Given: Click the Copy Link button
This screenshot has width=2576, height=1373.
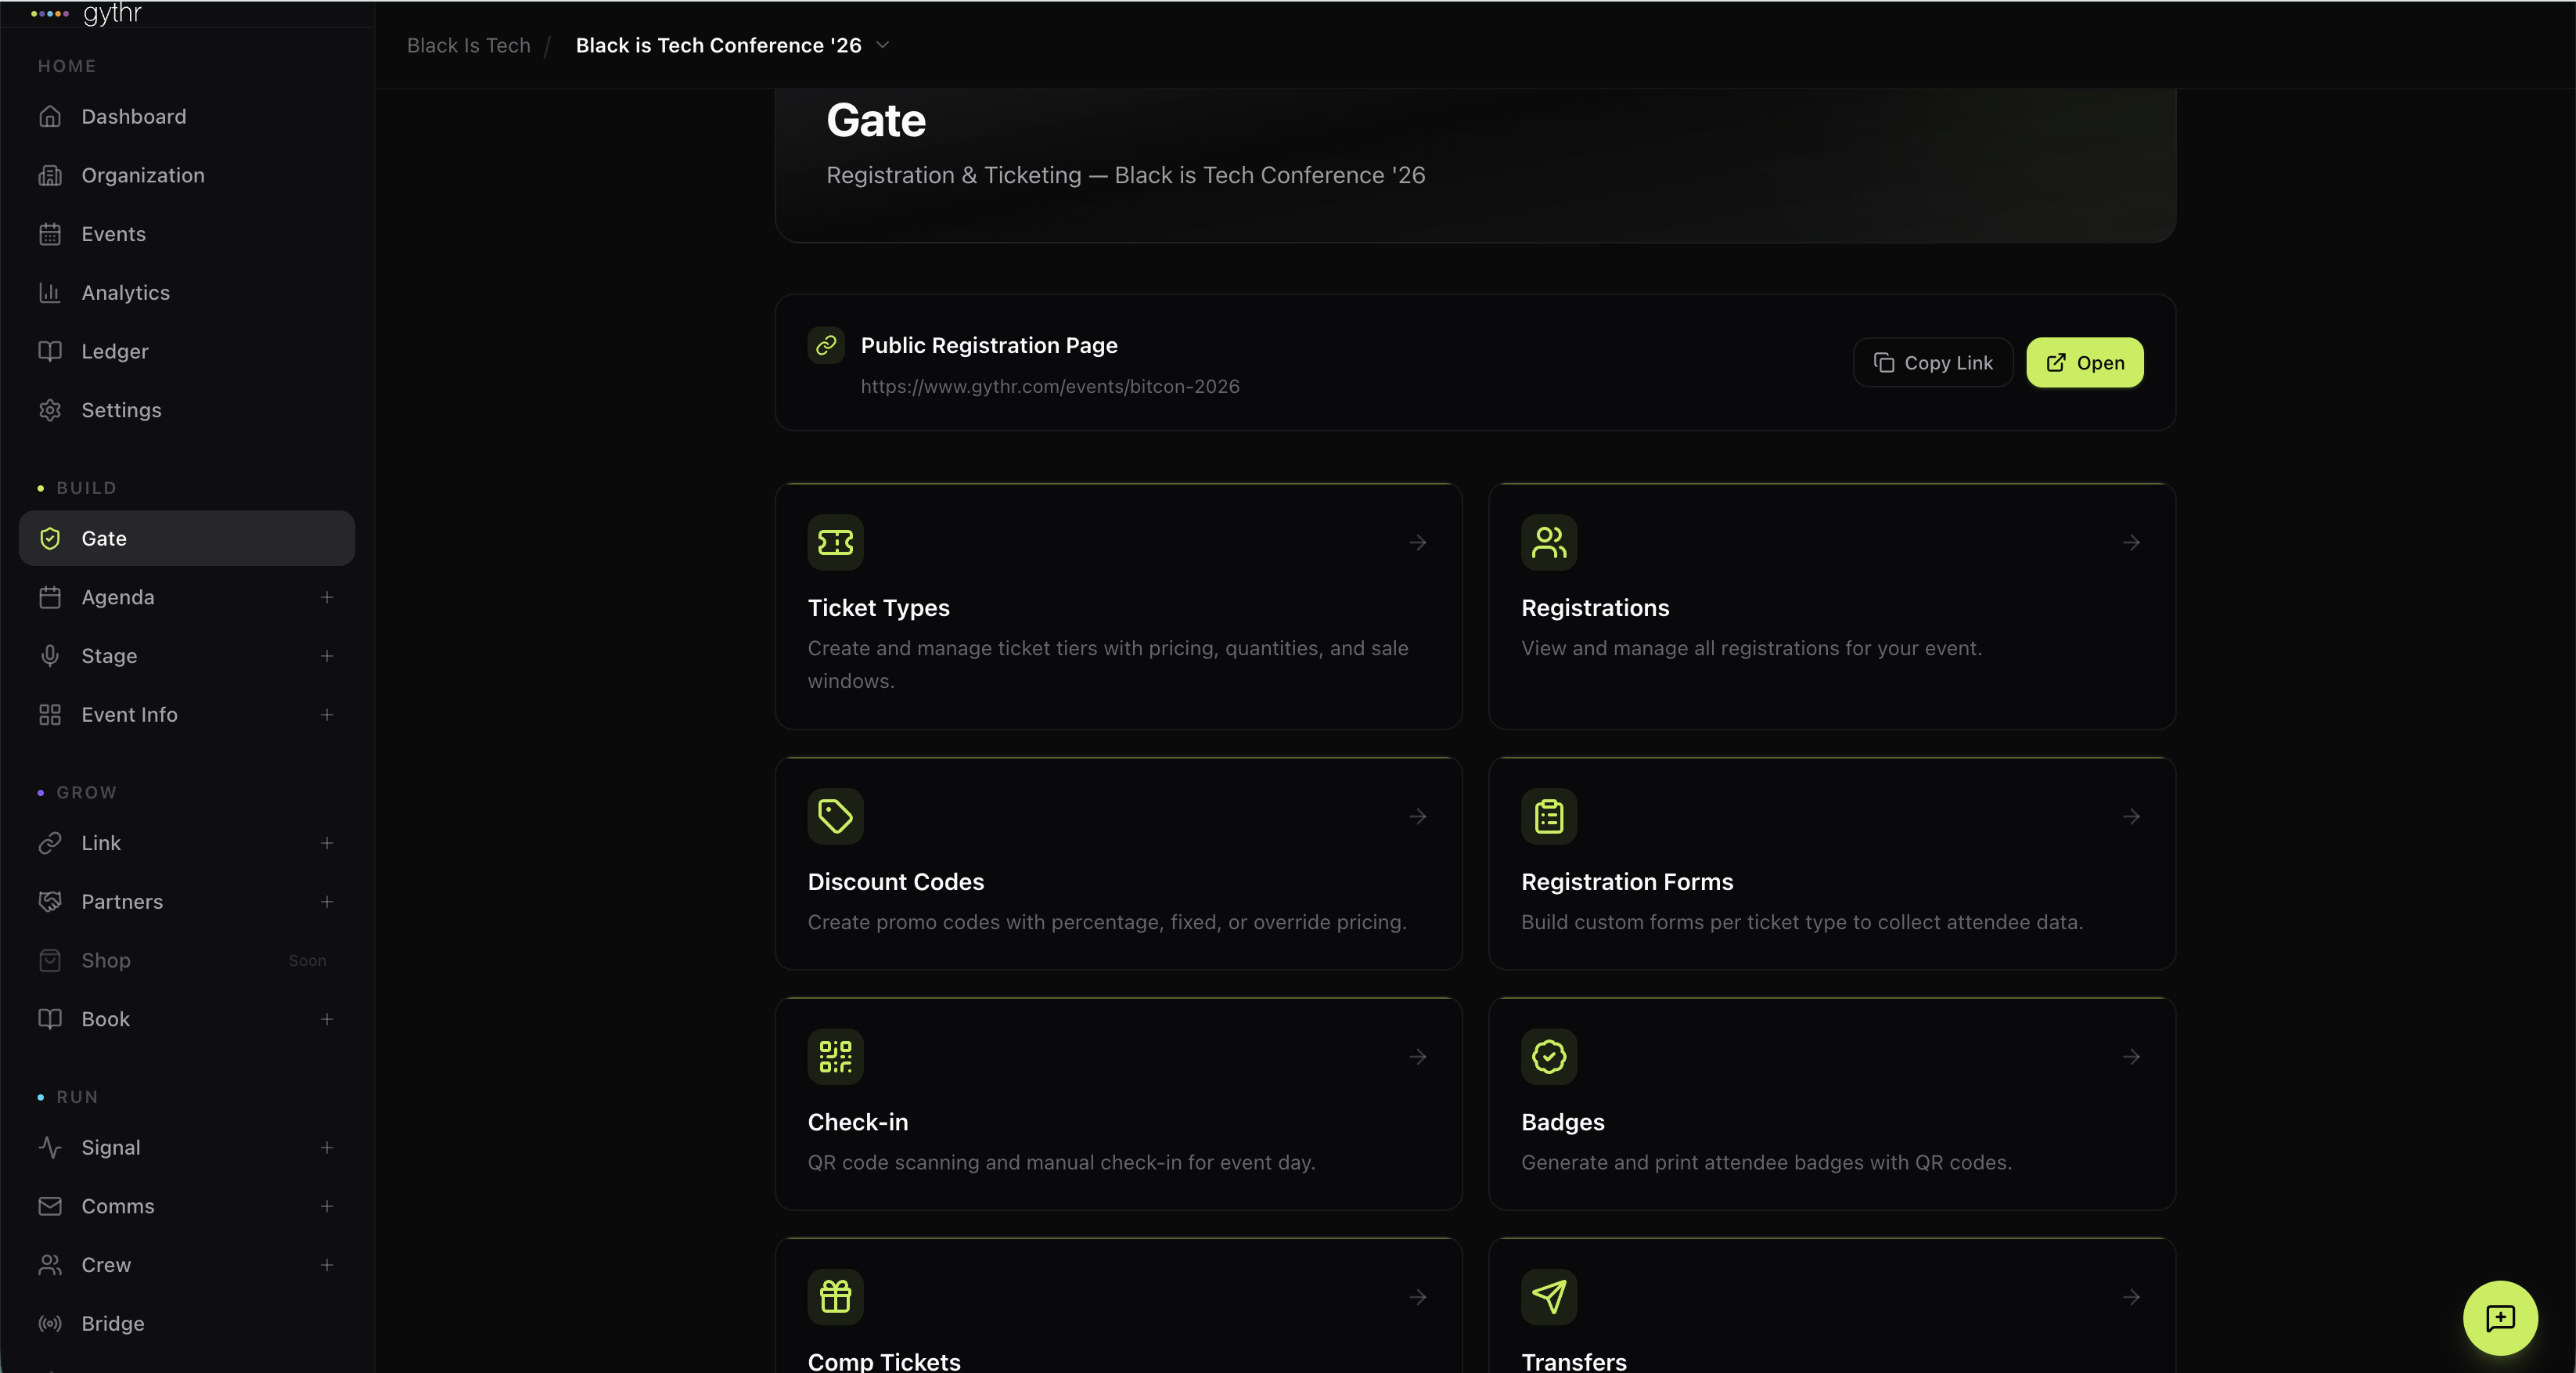Looking at the screenshot, I should (x=1932, y=362).
